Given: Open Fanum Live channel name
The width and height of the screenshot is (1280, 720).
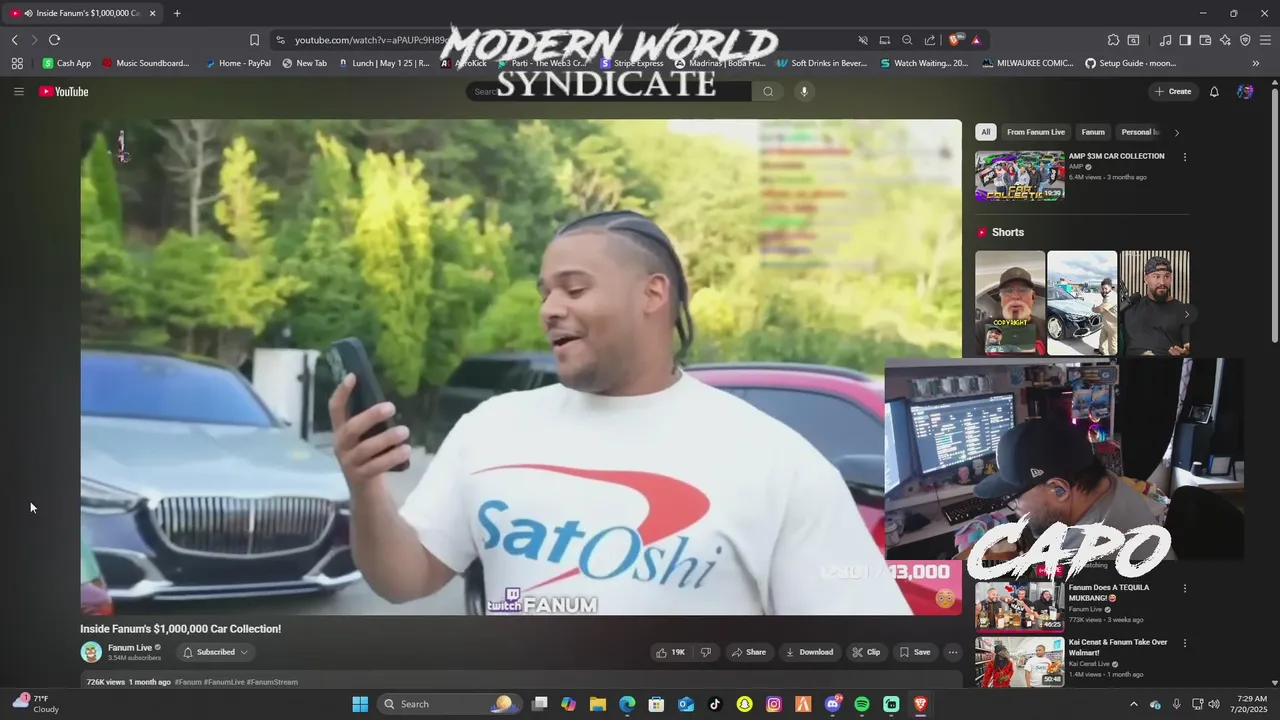Looking at the screenshot, I should 130,647.
